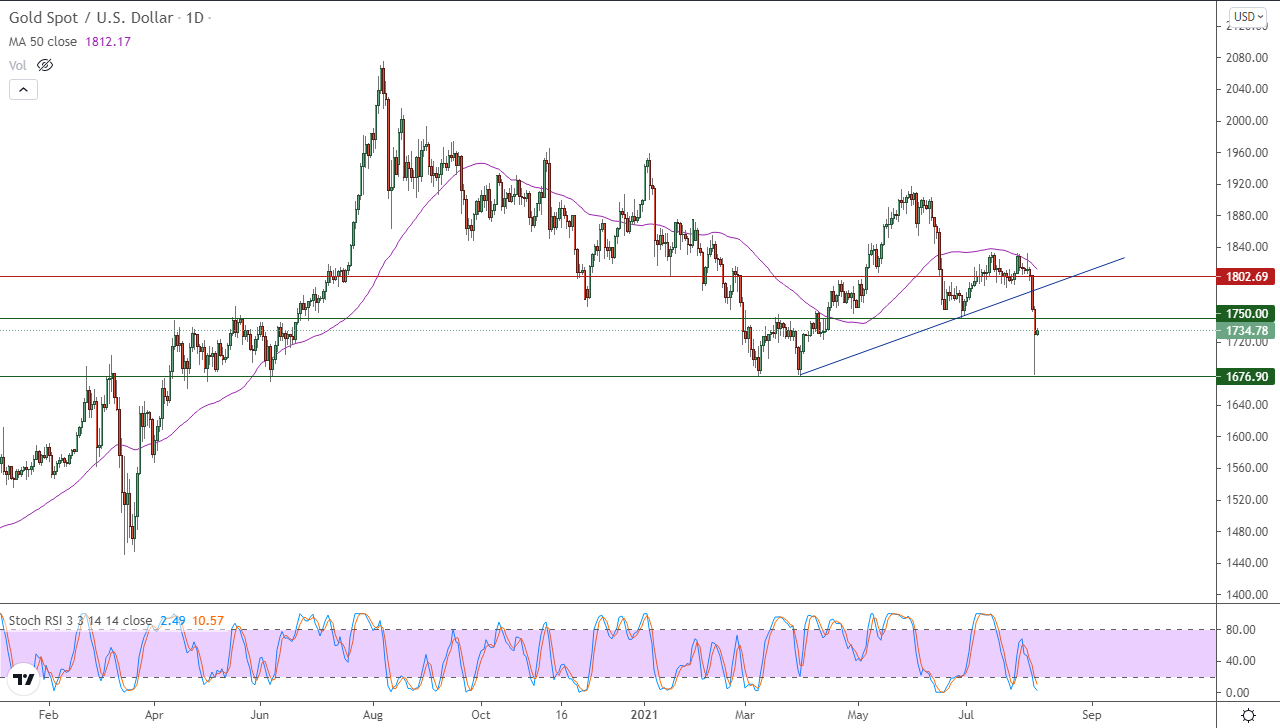
Task: Select the Vol indicator label
Action: 18,65
